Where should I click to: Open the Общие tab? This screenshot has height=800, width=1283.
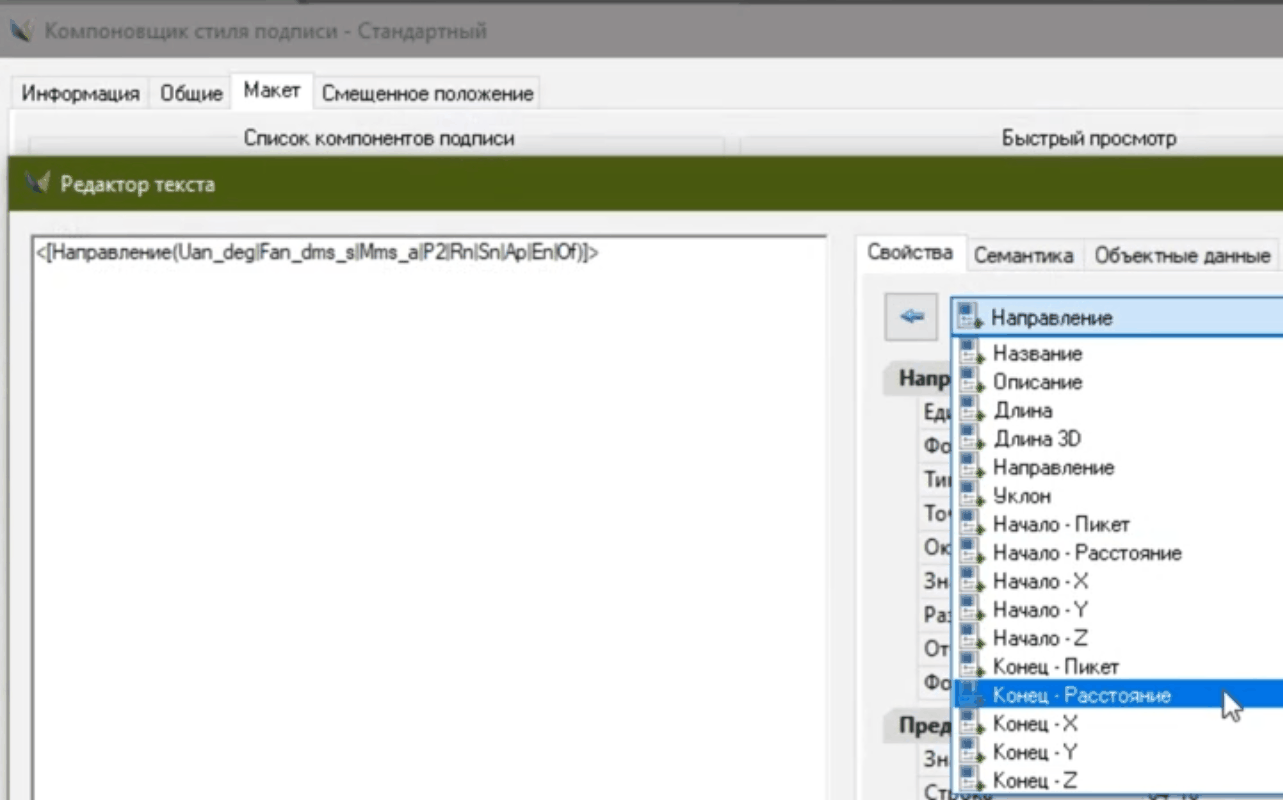[191, 94]
